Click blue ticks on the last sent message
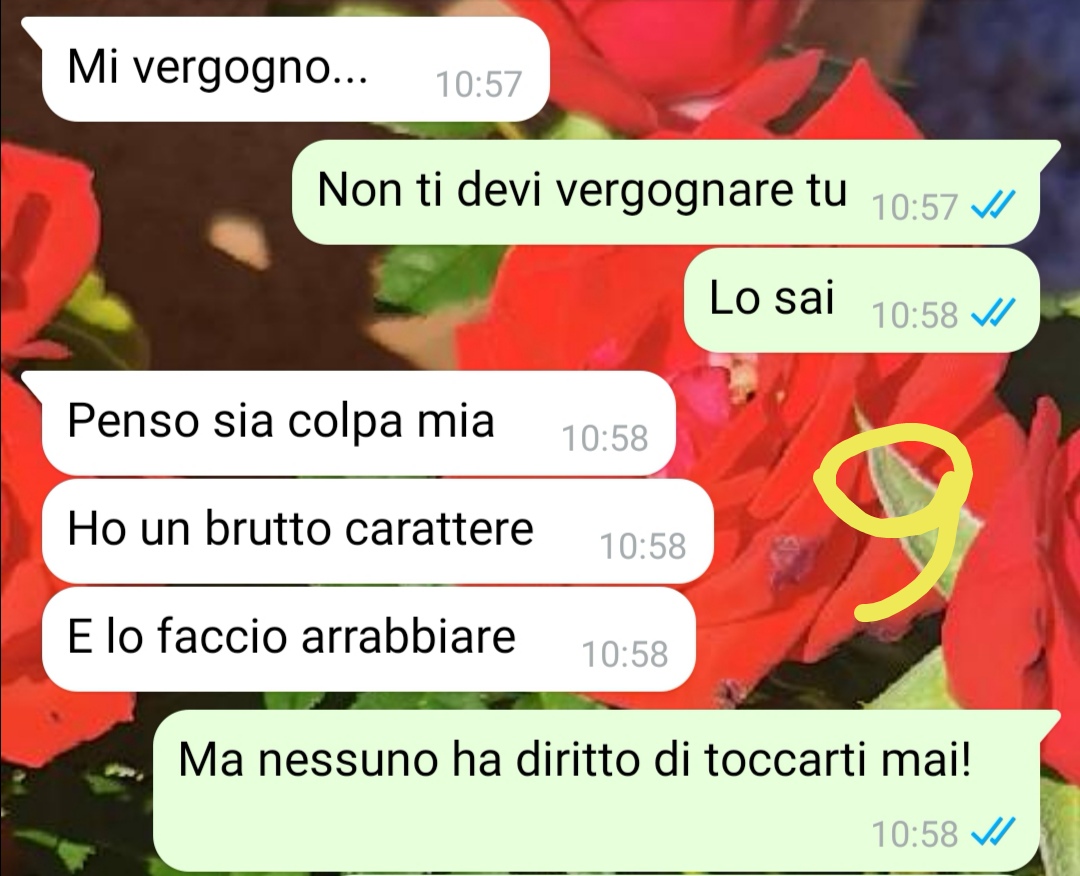Image resolution: width=1080 pixels, height=876 pixels. [993, 833]
